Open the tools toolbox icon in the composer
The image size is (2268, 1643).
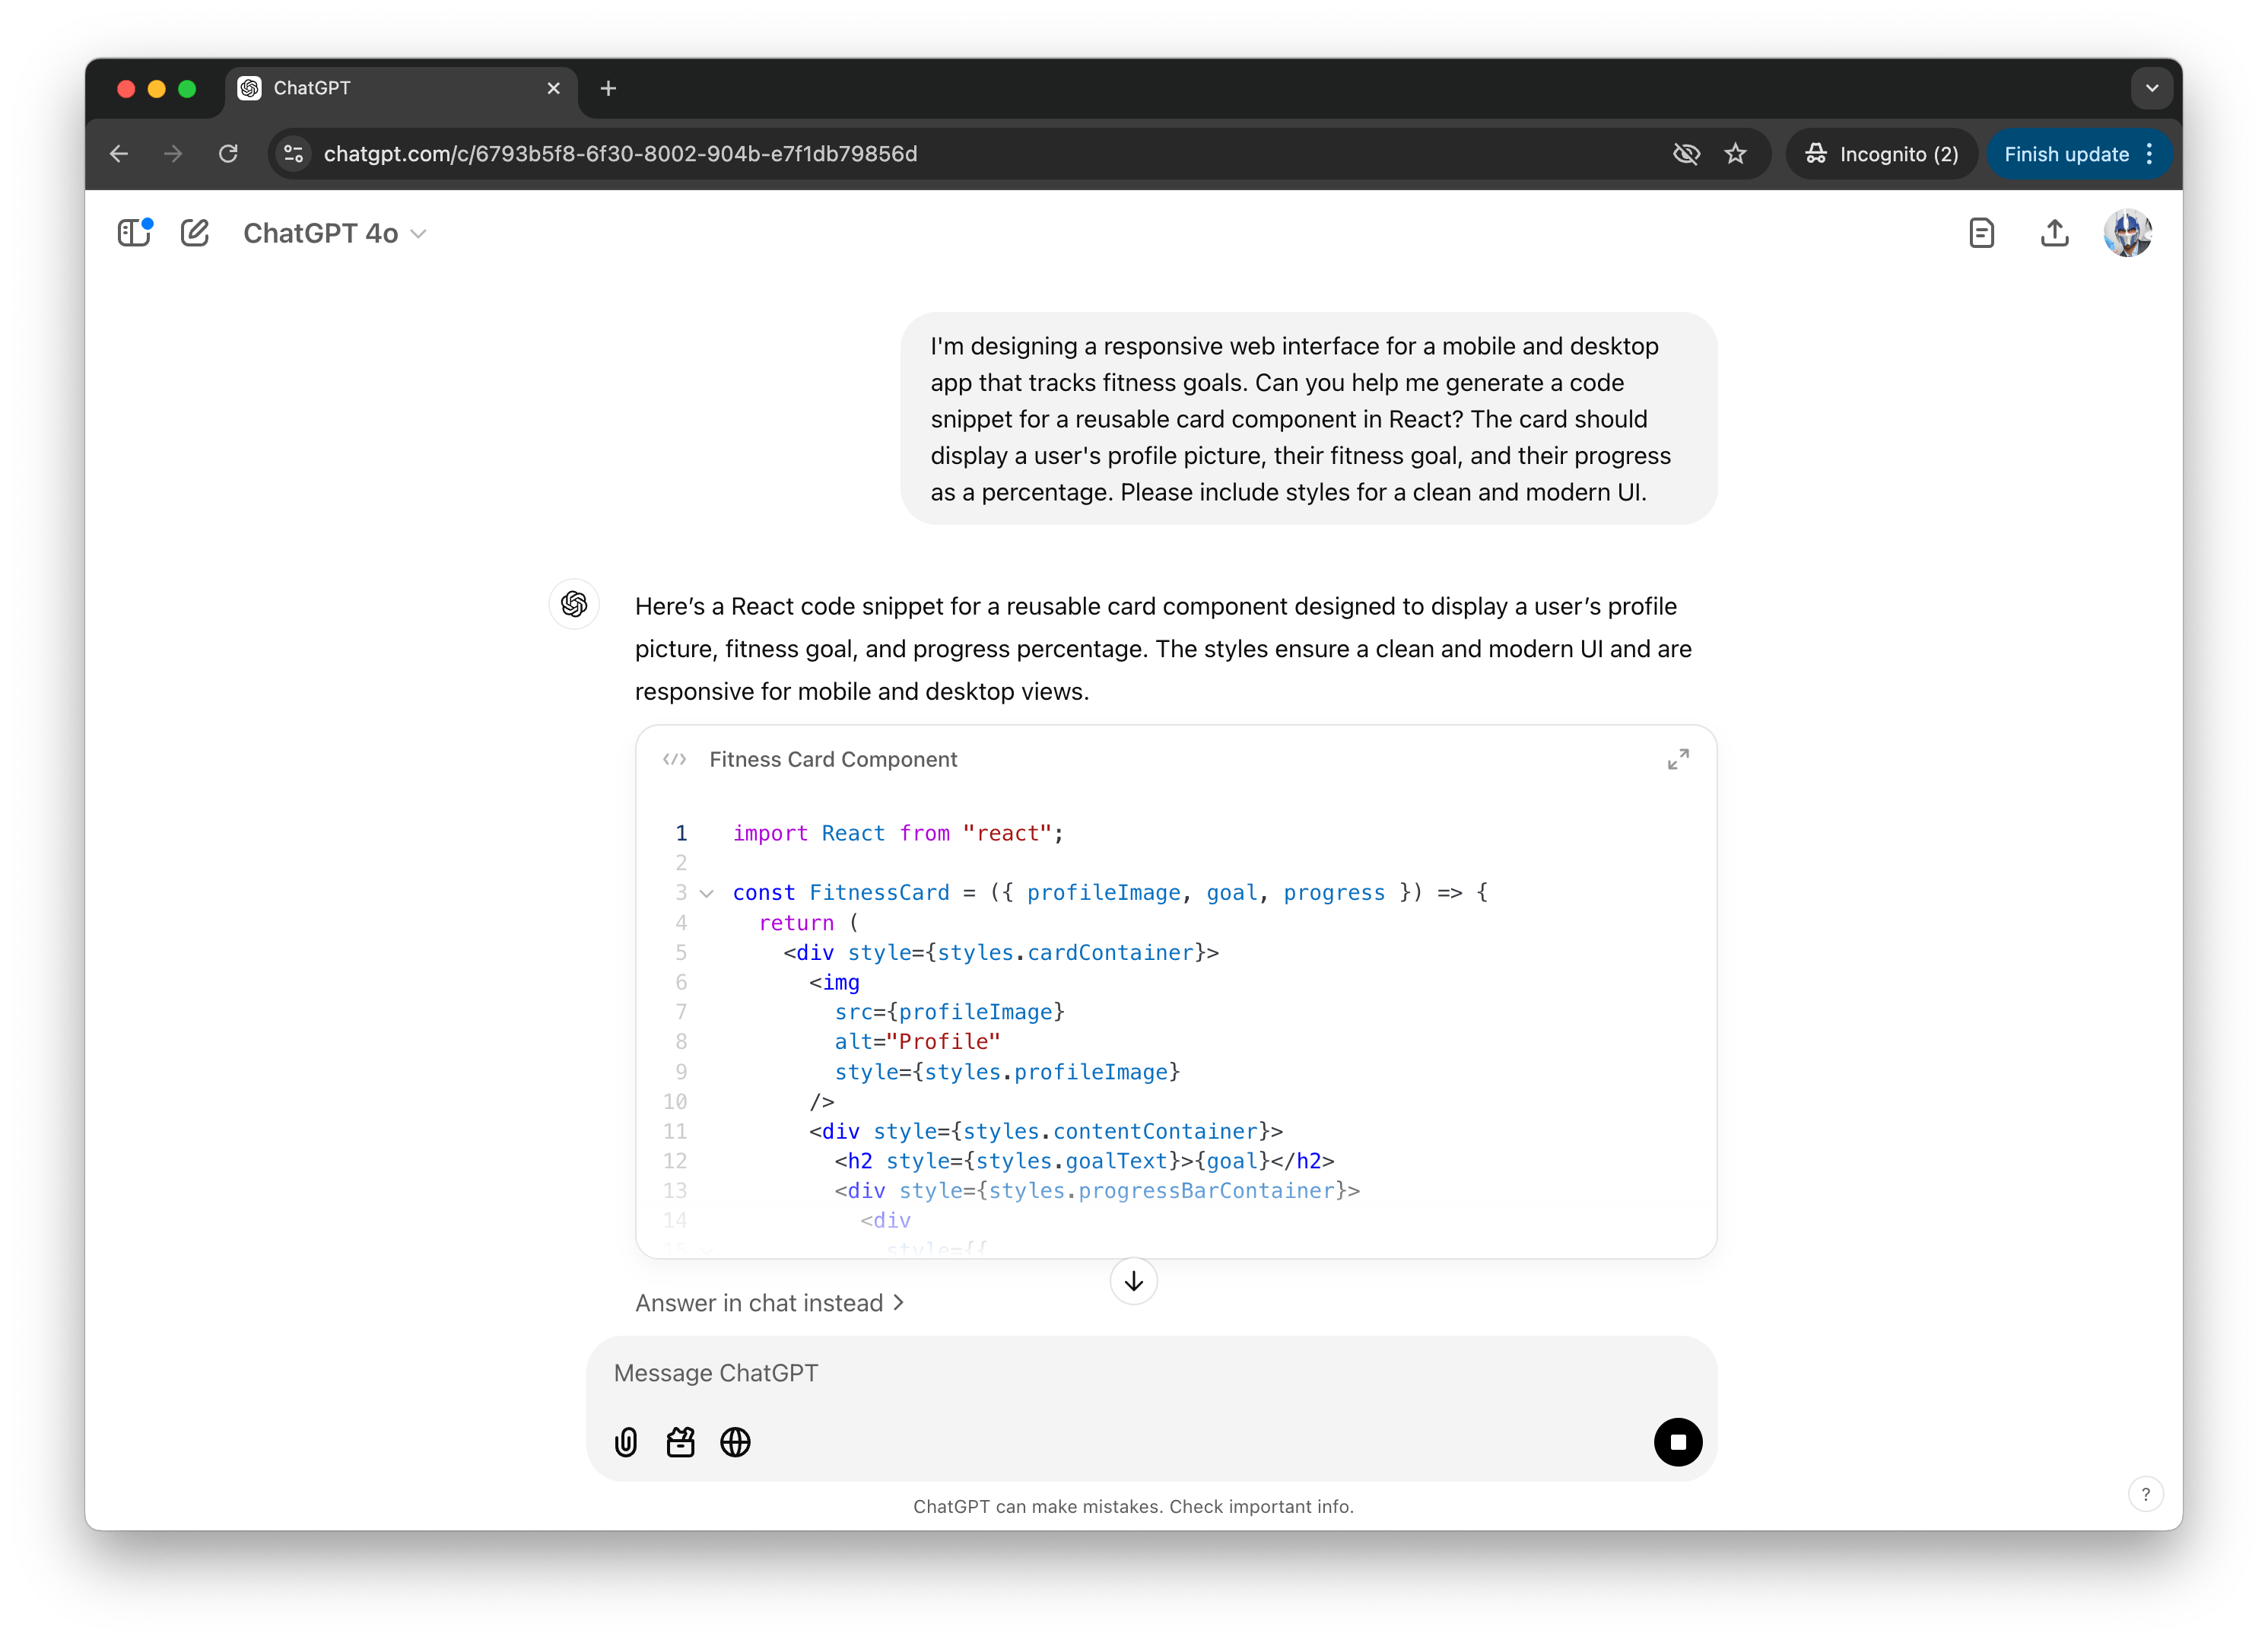681,1442
